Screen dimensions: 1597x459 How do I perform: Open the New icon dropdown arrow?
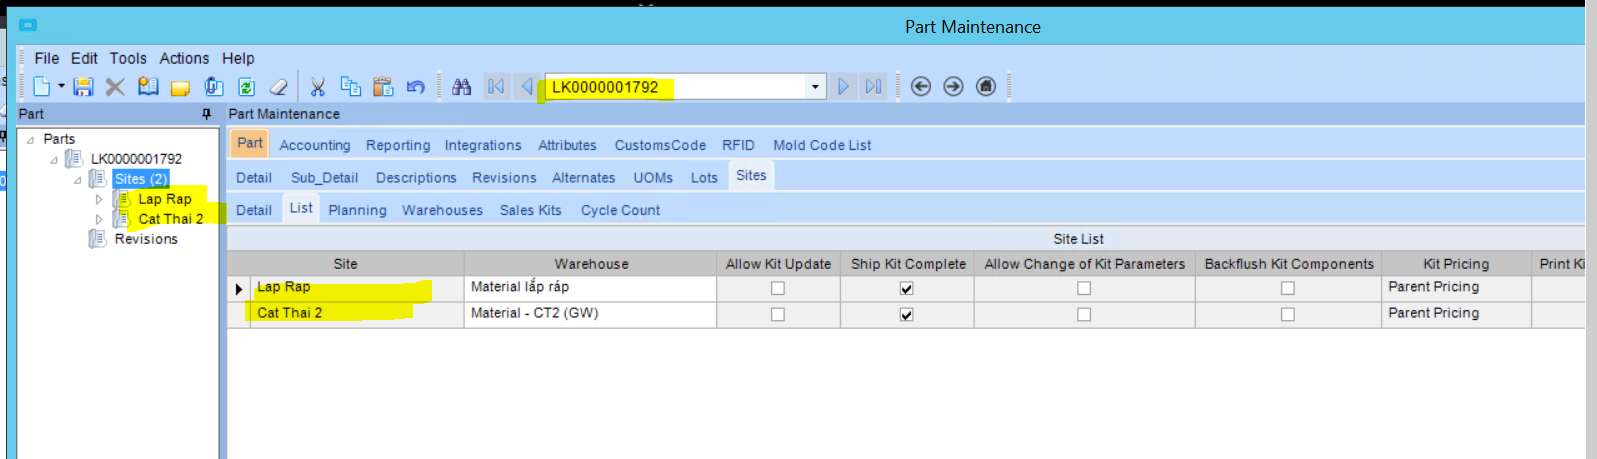61,86
